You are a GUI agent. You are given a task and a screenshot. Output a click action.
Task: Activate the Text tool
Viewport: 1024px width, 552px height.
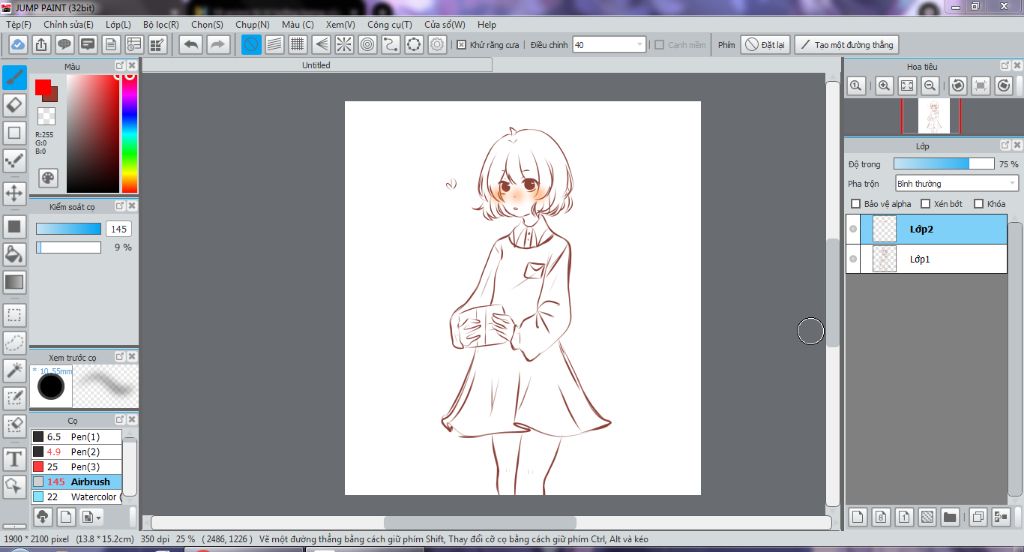click(x=15, y=459)
